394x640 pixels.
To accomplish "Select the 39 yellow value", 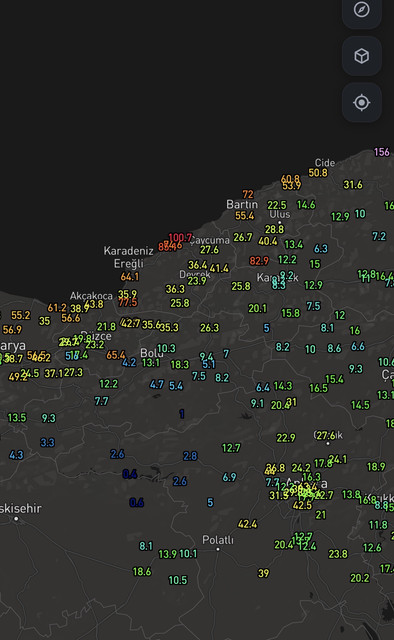I will (263, 573).
